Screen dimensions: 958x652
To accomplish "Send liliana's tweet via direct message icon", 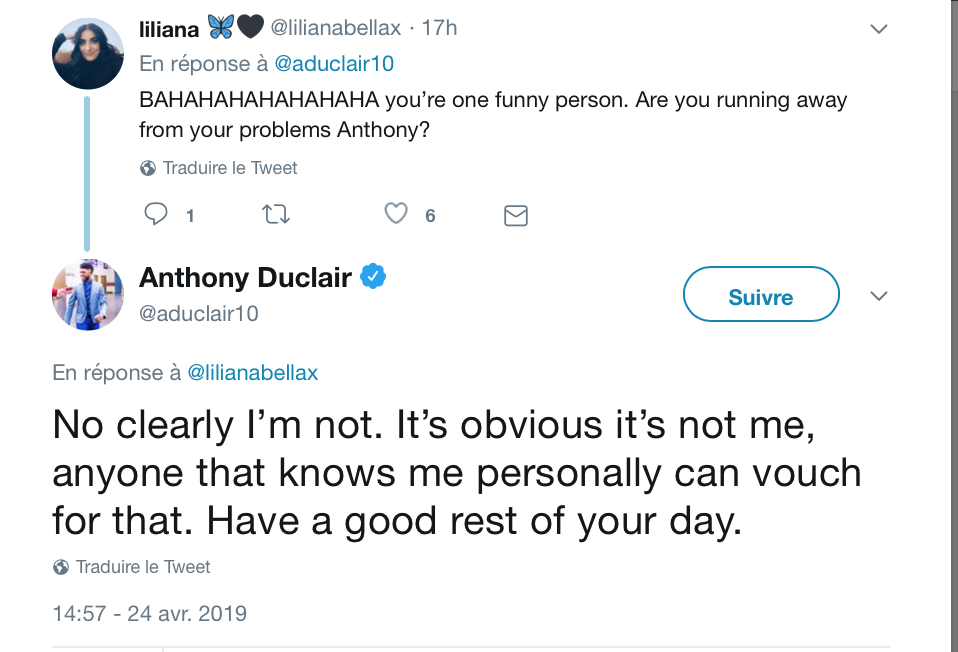I will pyautogui.click(x=516, y=216).
